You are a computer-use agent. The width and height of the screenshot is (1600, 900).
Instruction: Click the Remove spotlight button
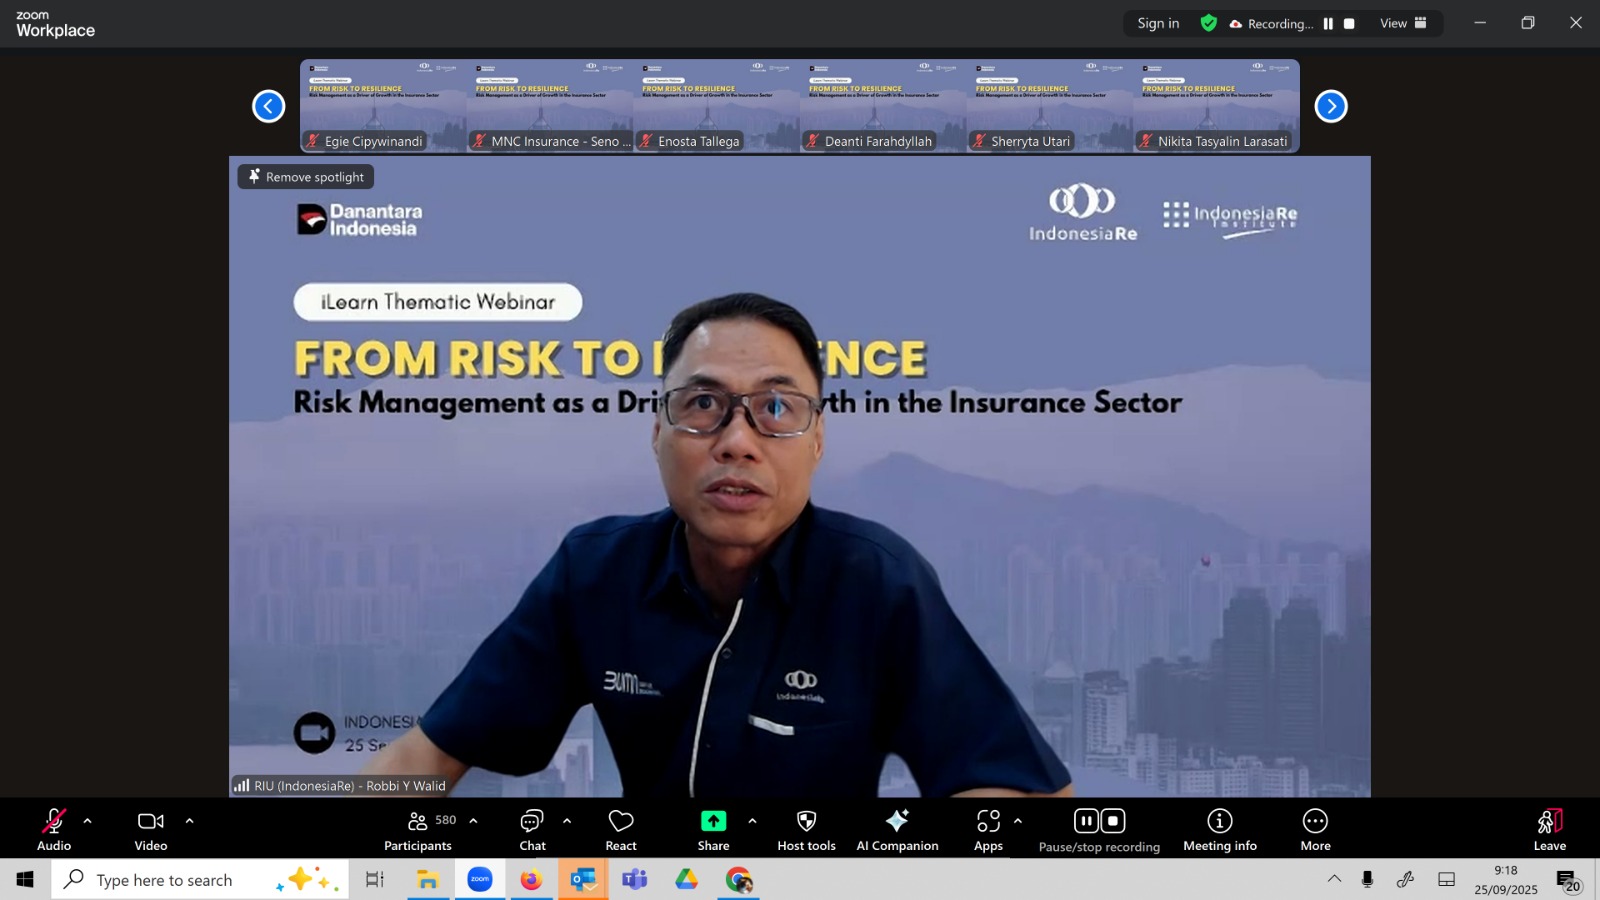[306, 177]
